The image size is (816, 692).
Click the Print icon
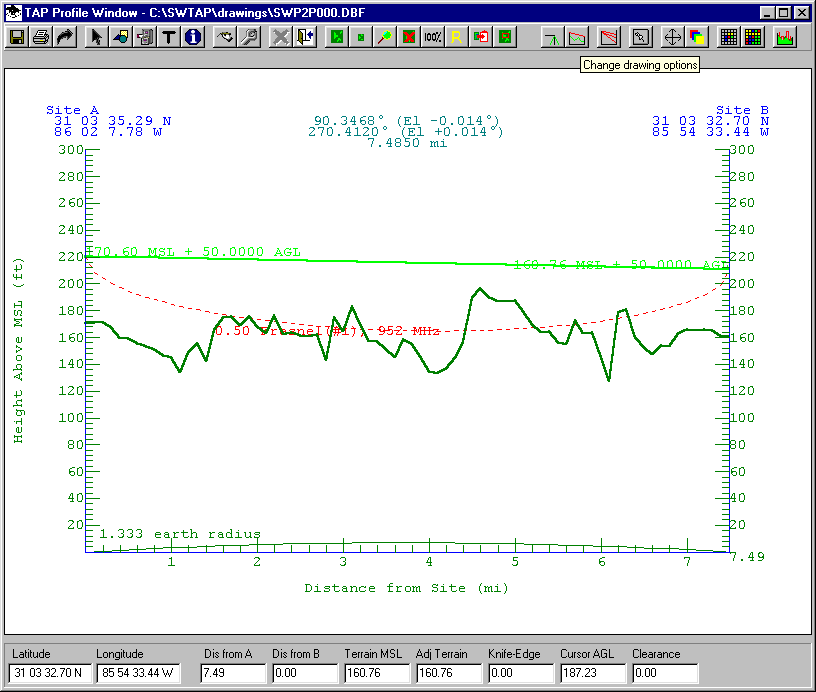(41, 37)
